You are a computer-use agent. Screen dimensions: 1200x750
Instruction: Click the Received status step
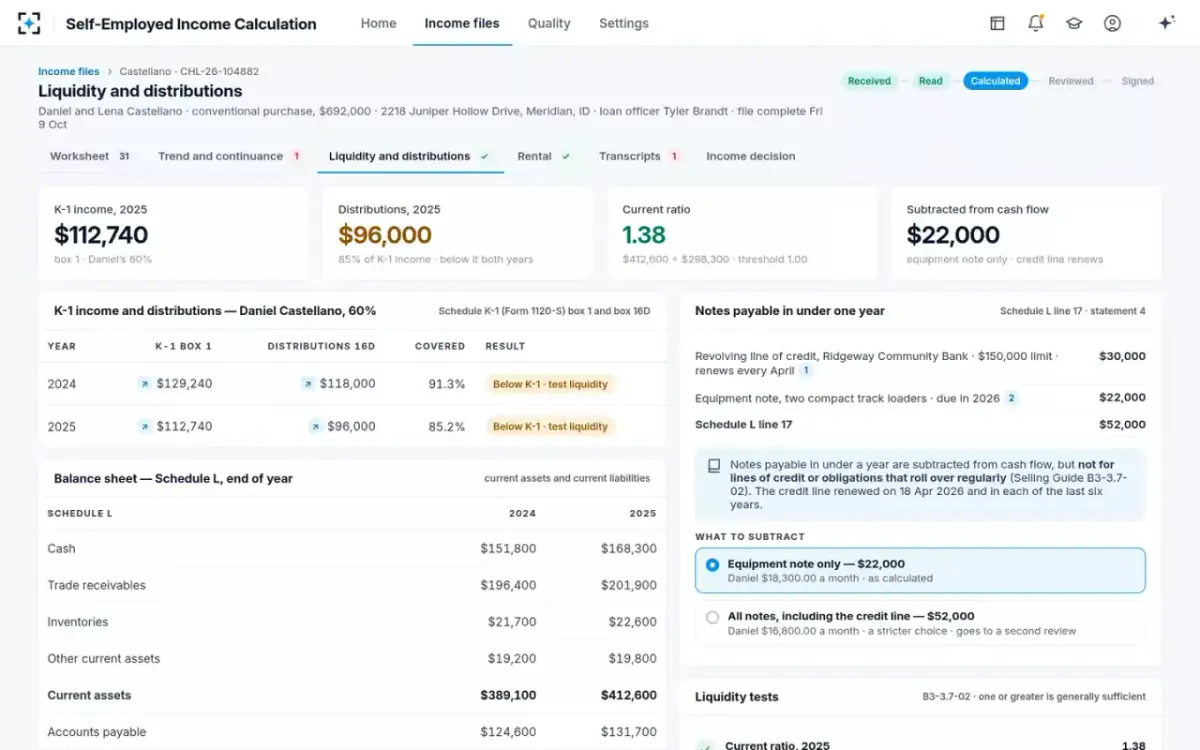coord(869,81)
